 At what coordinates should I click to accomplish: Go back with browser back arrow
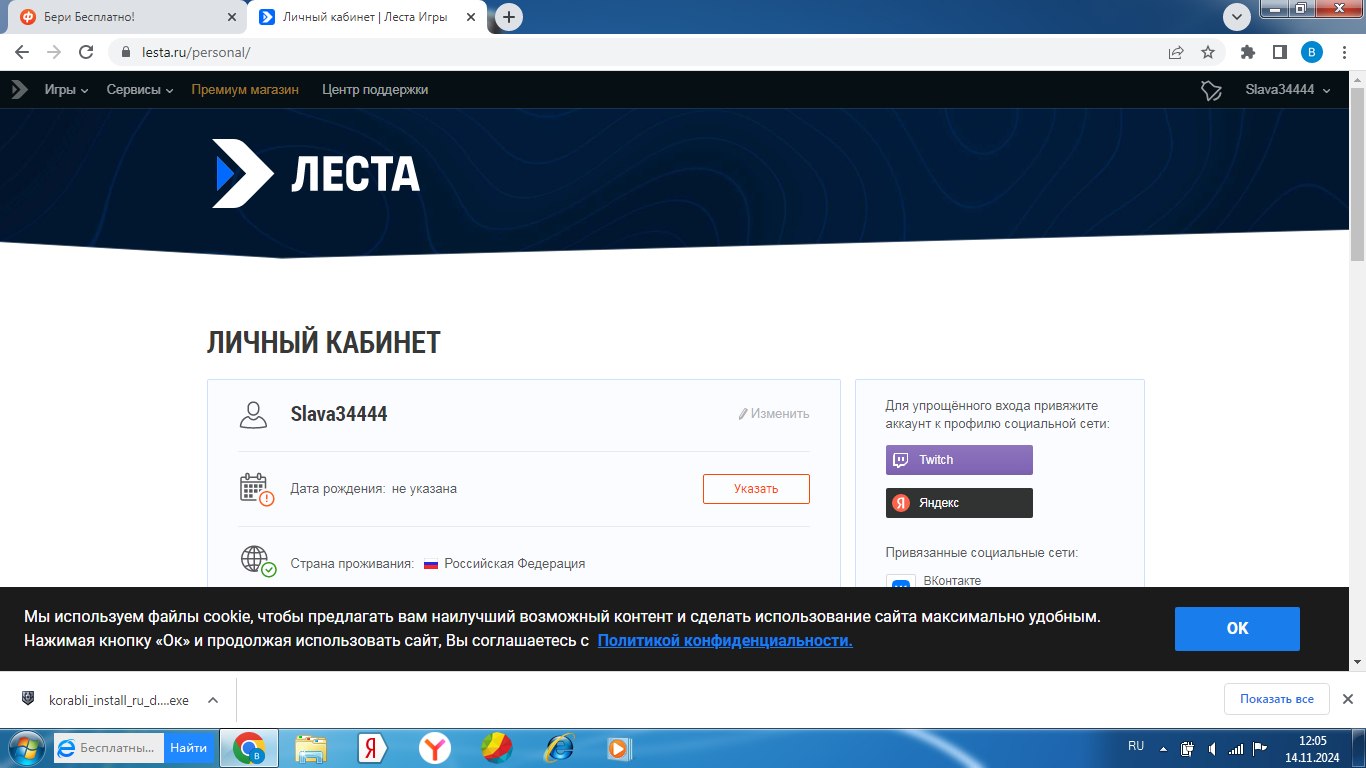pos(22,52)
